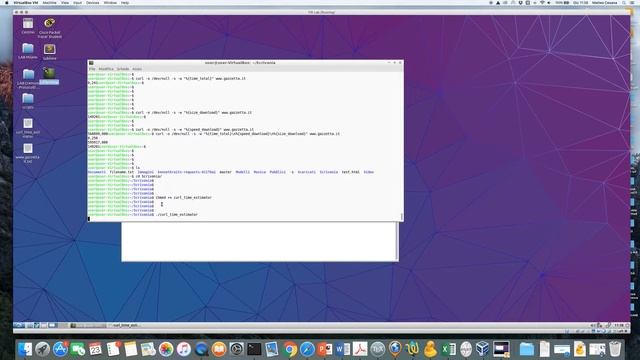
Task: Open the Modifica menu in terminal
Action: tap(106, 69)
